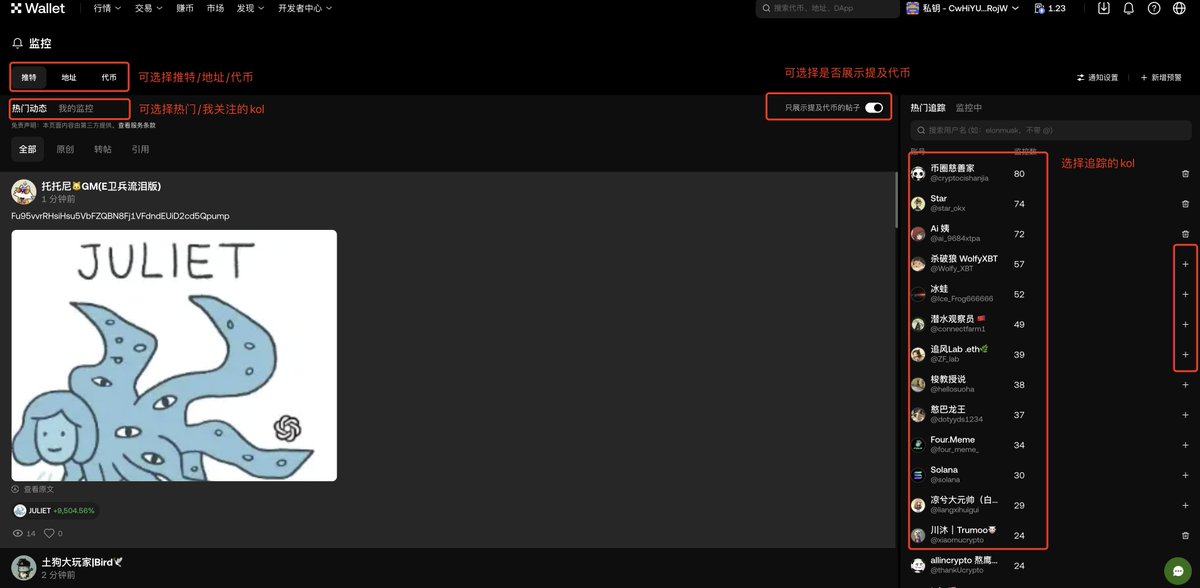Open the JULIET +9,504.56% token chip
The image size is (1200, 588).
pos(56,510)
